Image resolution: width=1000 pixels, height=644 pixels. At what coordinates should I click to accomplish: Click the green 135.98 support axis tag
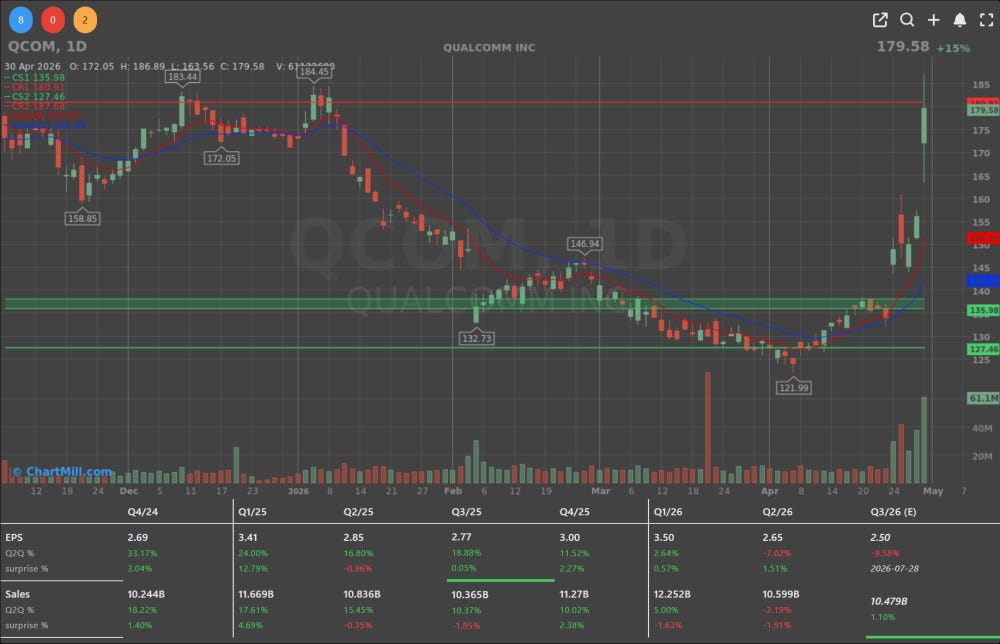click(983, 311)
